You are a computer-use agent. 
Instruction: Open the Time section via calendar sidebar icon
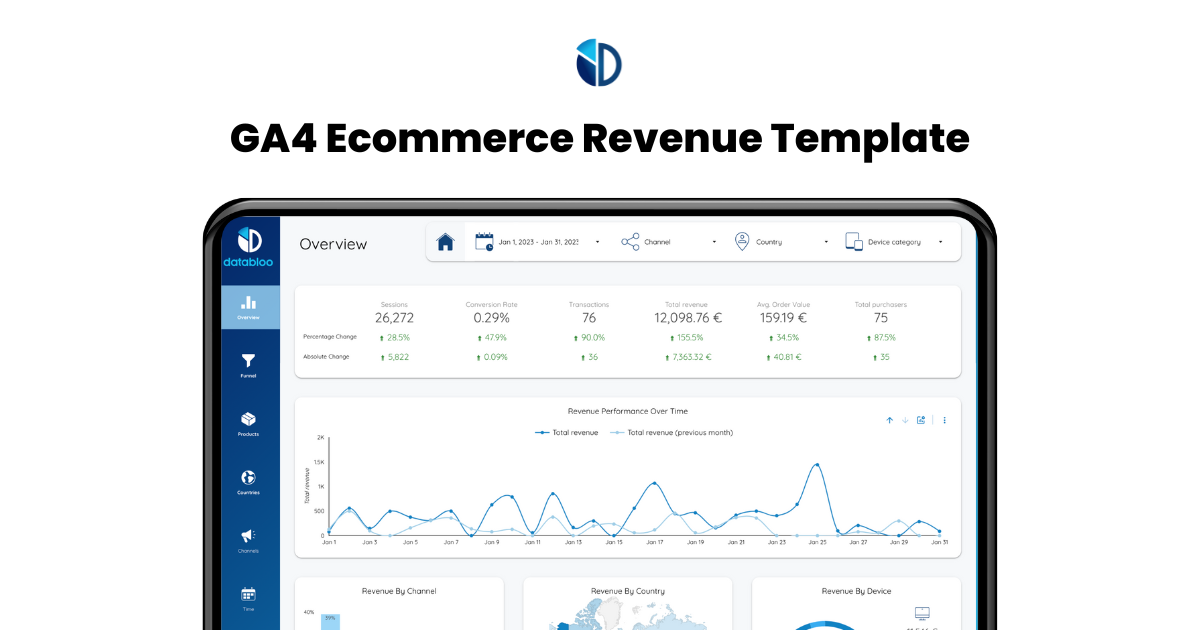point(248,595)
